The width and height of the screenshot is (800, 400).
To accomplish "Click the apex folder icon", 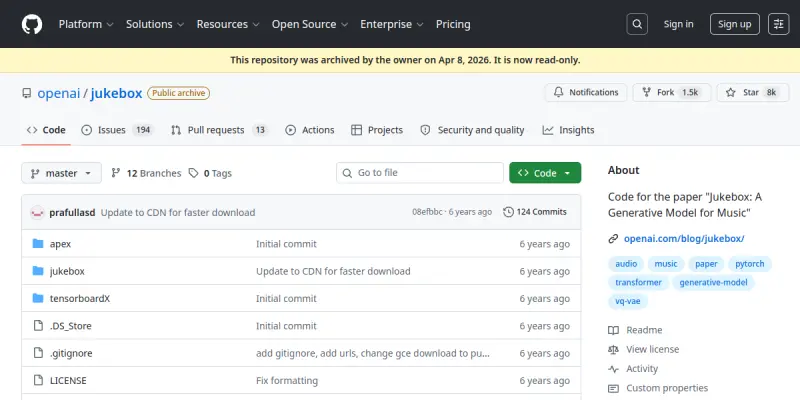I will [x=38, y=244].
